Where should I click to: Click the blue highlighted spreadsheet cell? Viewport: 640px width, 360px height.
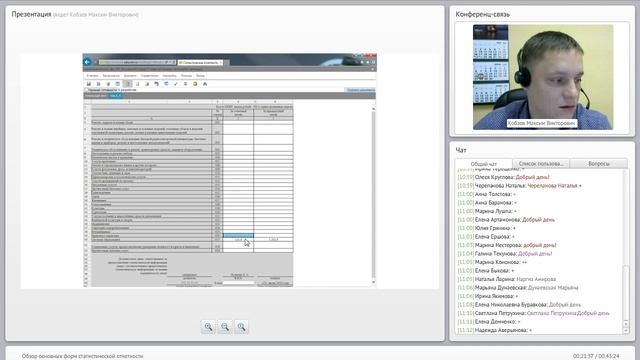pos(238,236)
